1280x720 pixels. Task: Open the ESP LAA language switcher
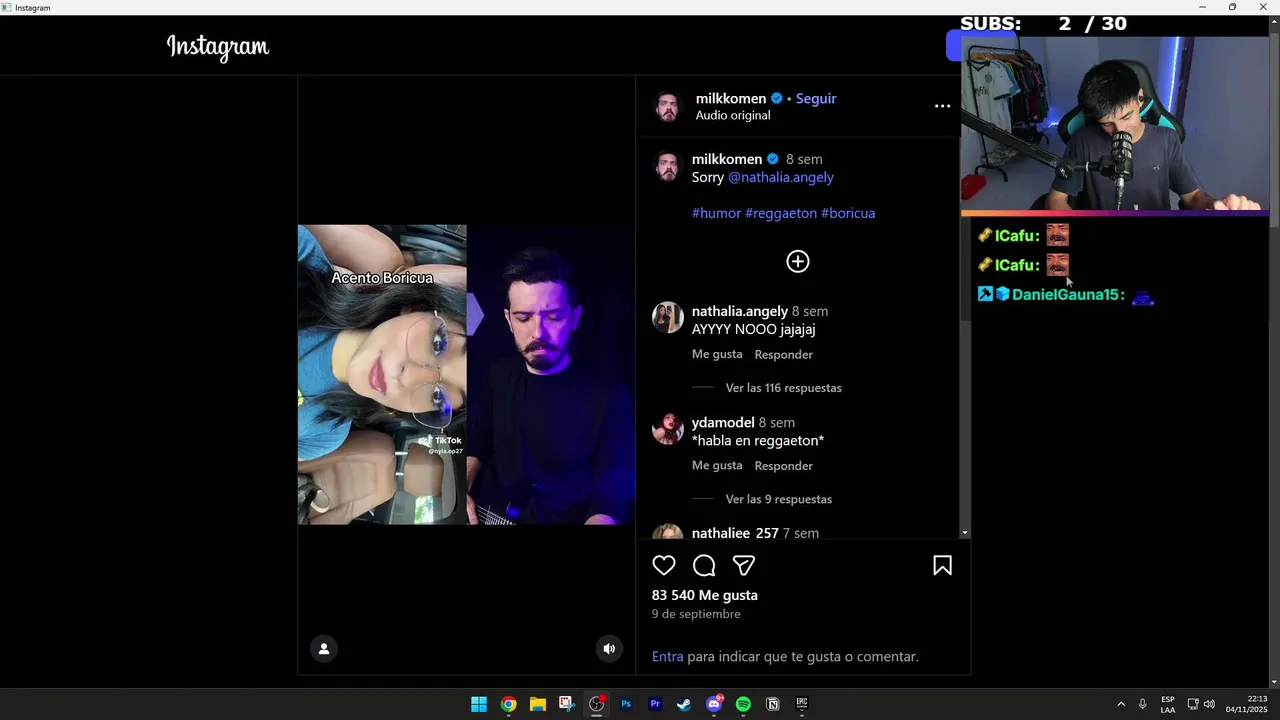pyautogui.click(x=1168, y=704)
